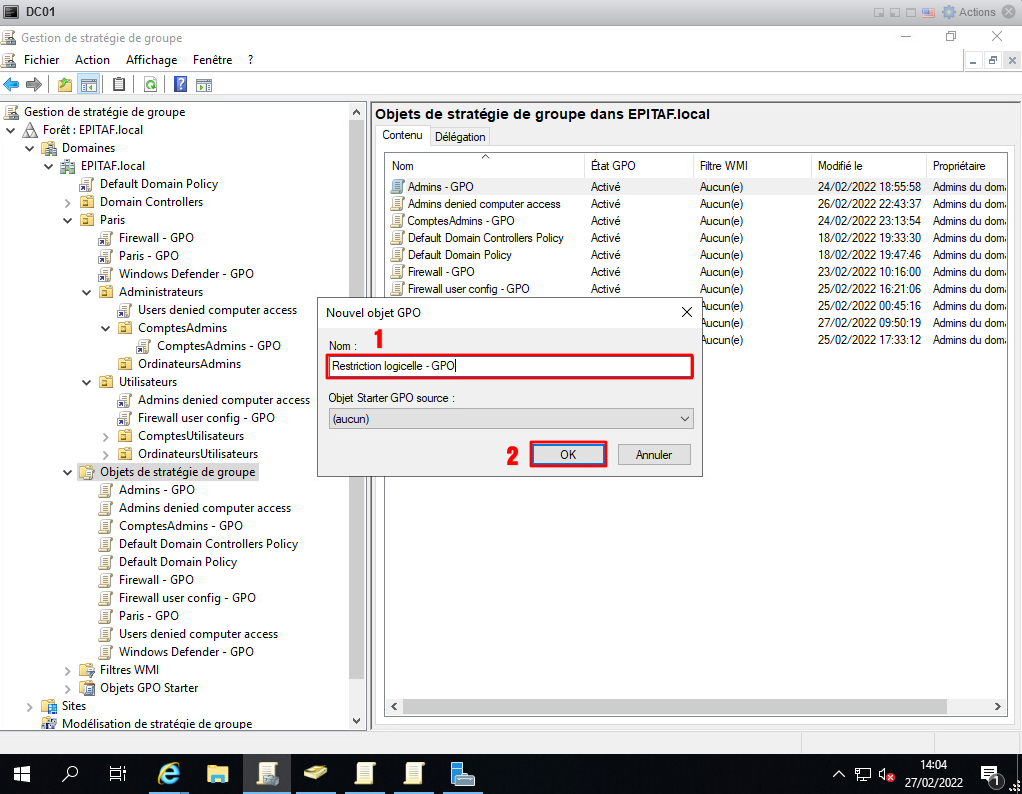Viewport: 1022px width, 794px height.
Task: Expand the Filtres WMI tree node
Action: [68, 670]
